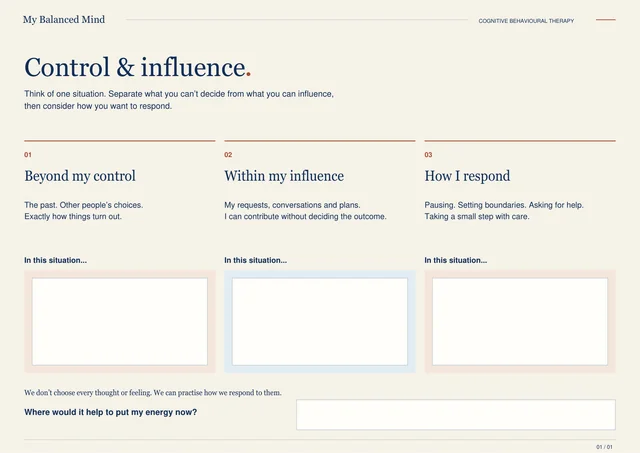Click the 'My Balanced Mind' title
Screen dimensions: 640x453
pos(64,20)
